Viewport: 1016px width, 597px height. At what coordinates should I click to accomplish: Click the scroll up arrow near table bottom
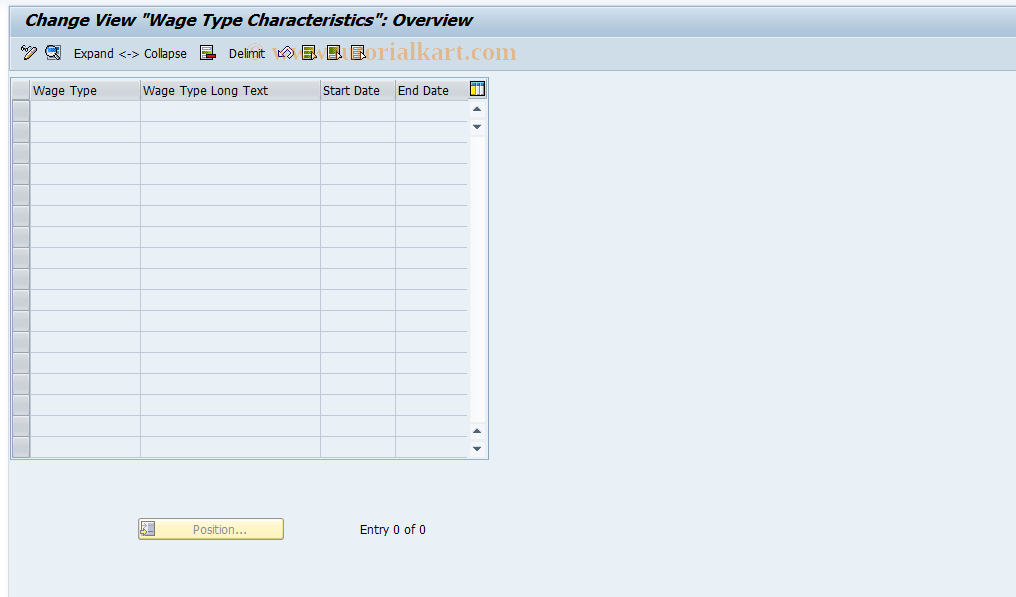click(x=477, y=431)
